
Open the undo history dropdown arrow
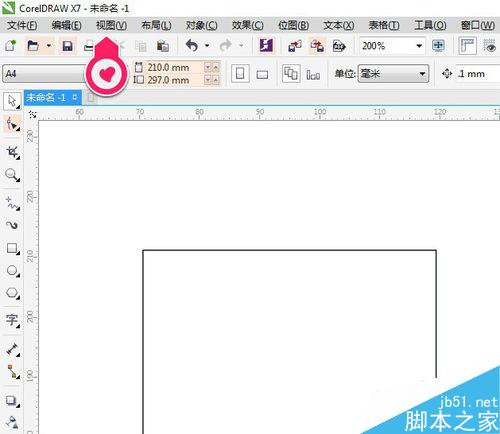(x=207, y=45)
